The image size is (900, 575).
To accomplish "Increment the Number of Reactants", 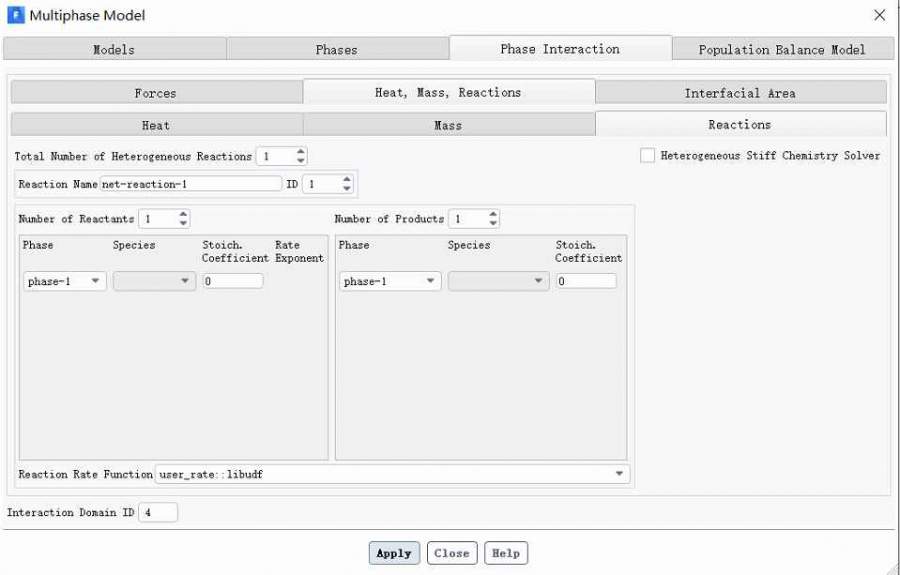I will (183, 214).
